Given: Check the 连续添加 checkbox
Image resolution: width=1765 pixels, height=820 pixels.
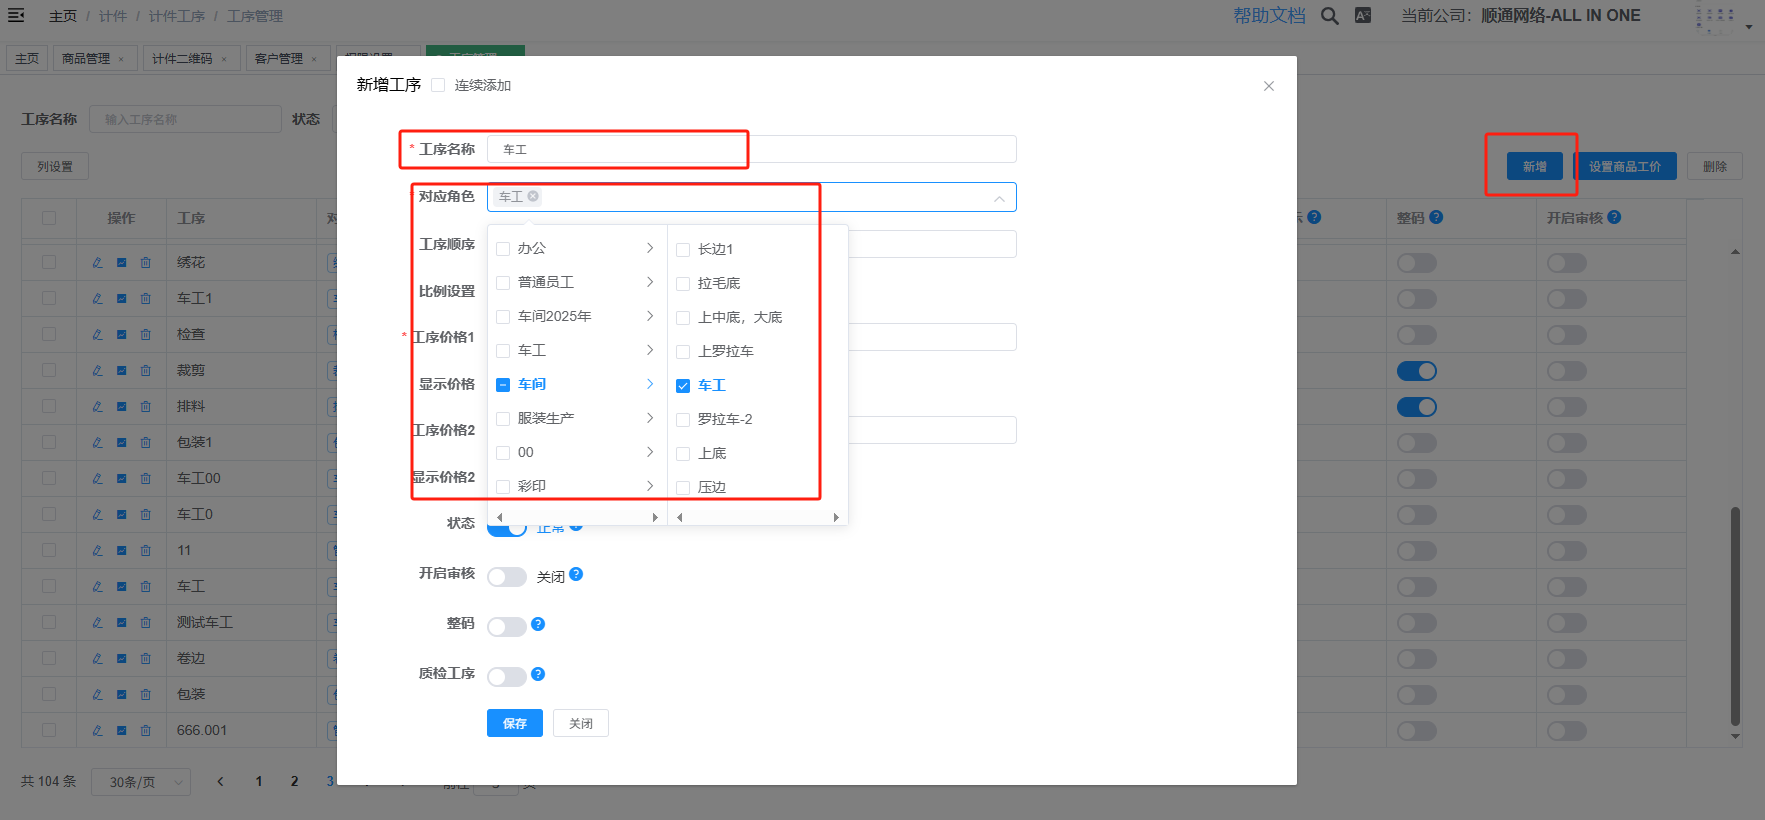Looking at the screenshot, I should click(438, 85).
